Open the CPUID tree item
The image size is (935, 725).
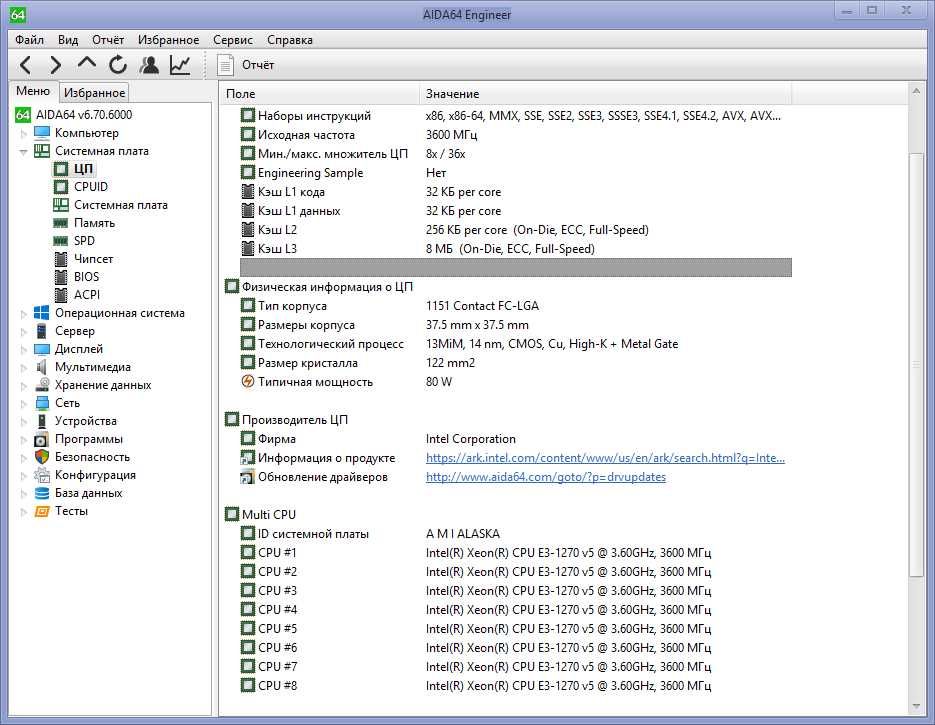tap(81, 187)
